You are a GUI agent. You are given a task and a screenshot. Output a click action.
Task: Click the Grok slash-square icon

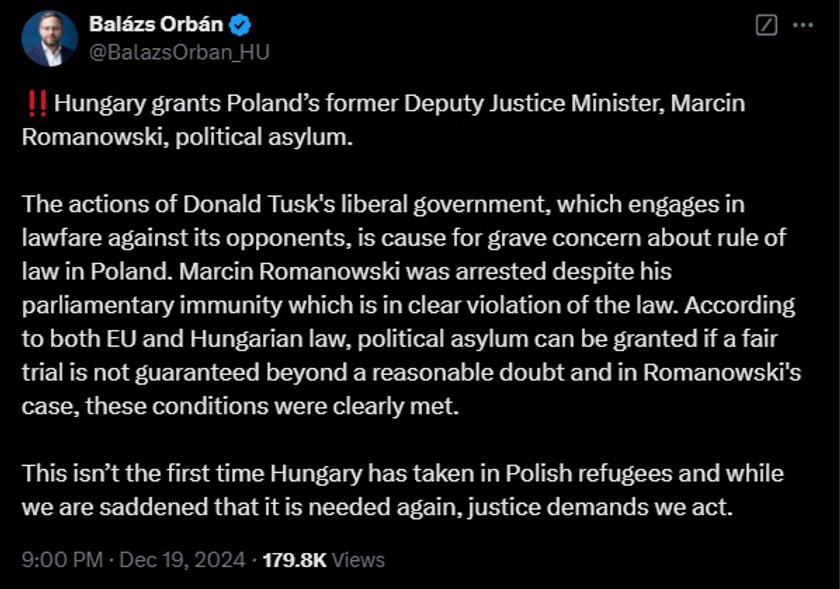point(766,25)
